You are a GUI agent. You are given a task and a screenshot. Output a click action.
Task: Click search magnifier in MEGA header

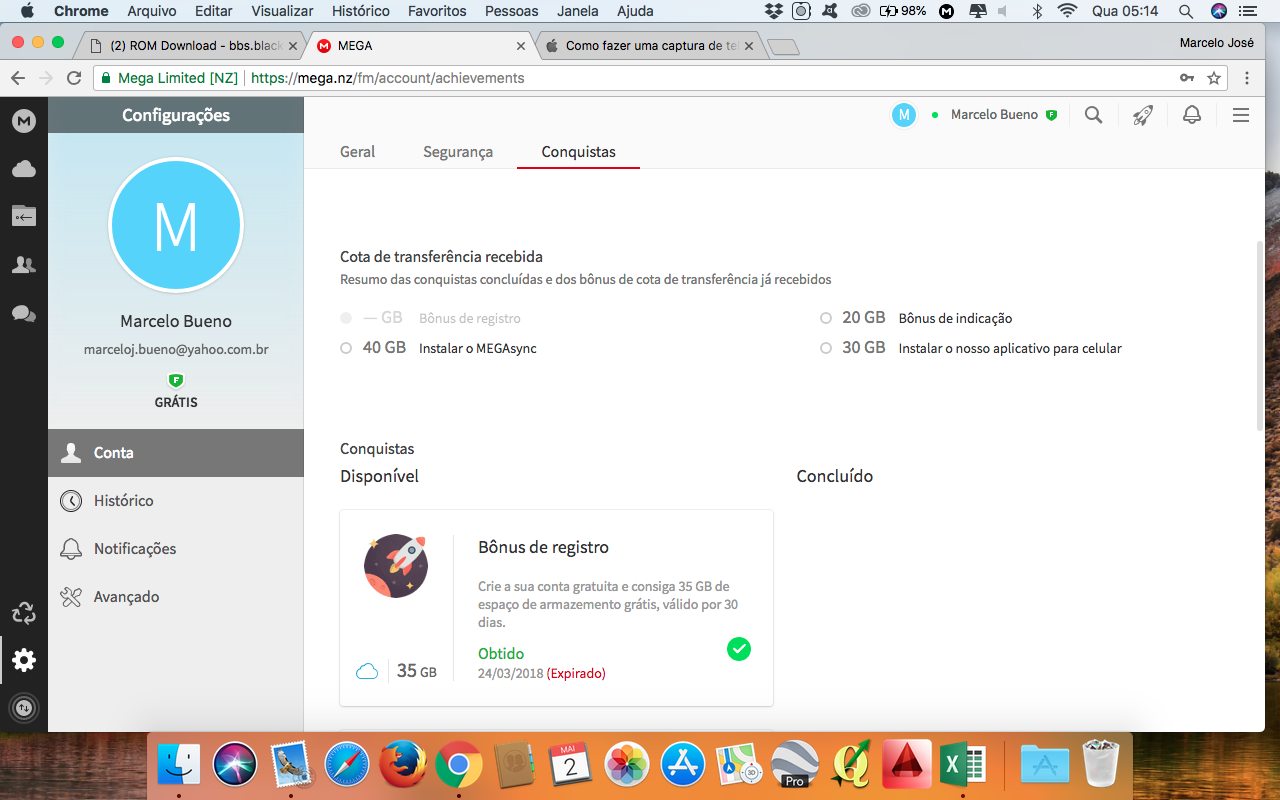1094,115
